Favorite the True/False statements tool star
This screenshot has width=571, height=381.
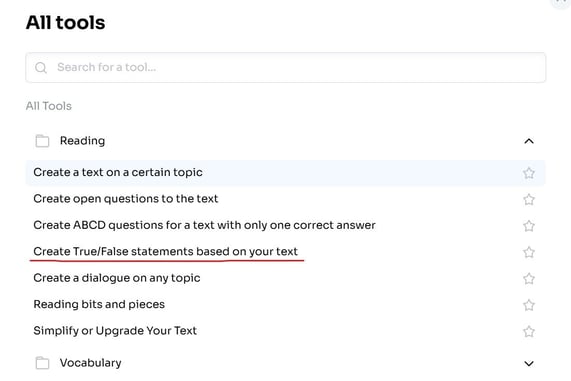coord(529,252)
